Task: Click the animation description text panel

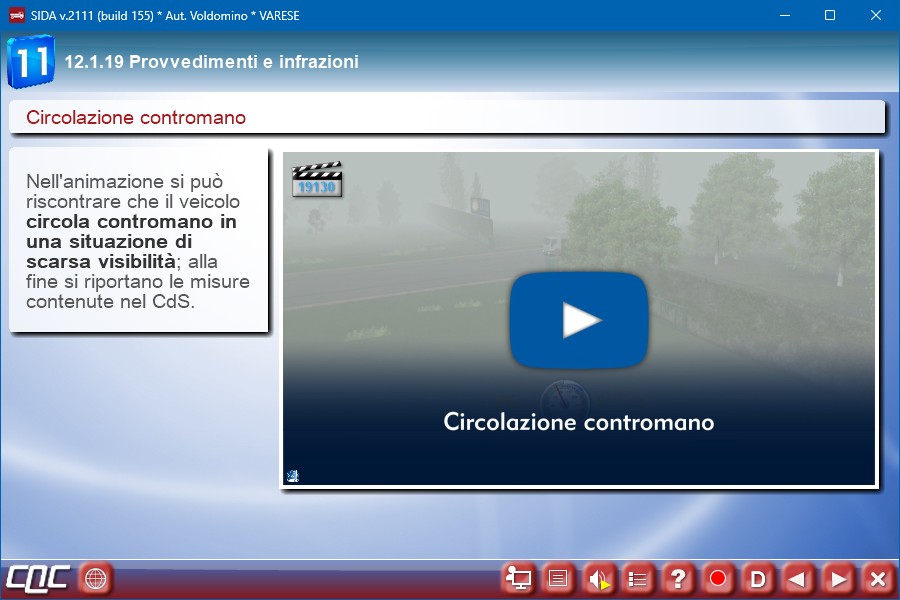Action: point(138,240)
